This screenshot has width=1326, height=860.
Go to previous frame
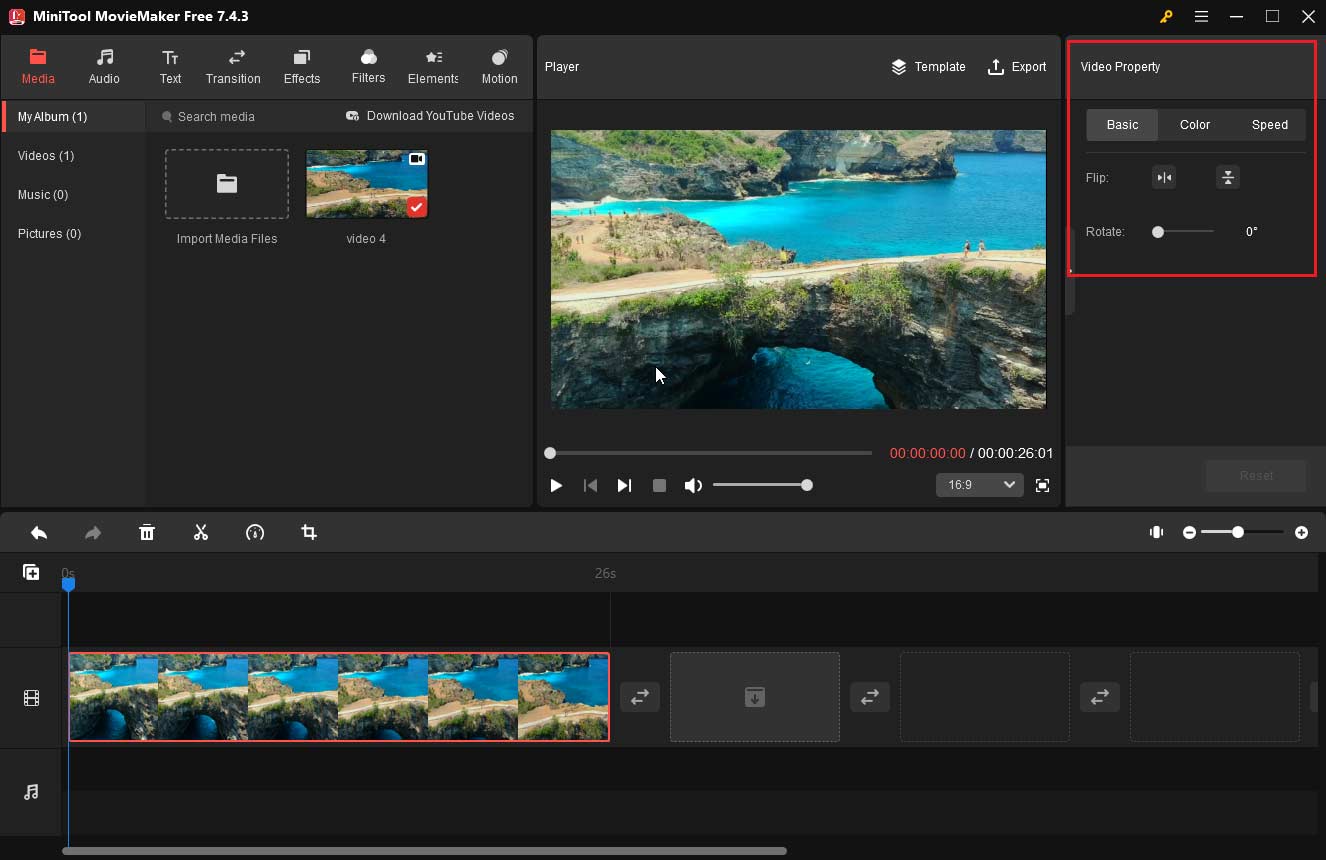tap(590, 486)
